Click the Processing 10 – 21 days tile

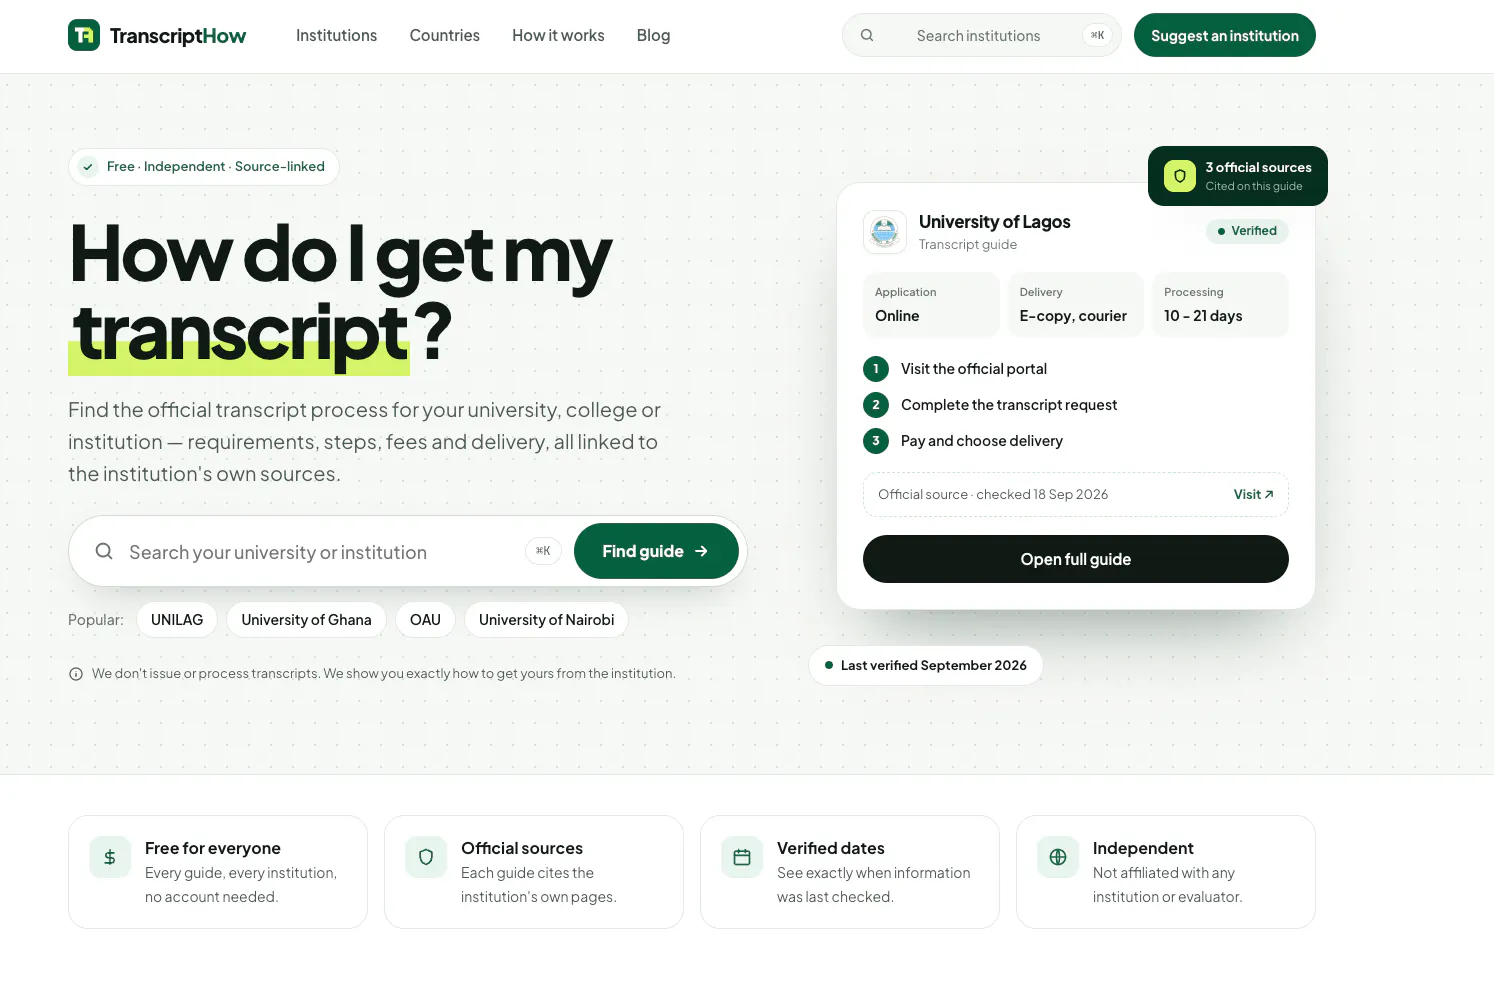pyautogui.click(x=1220, y=305)
